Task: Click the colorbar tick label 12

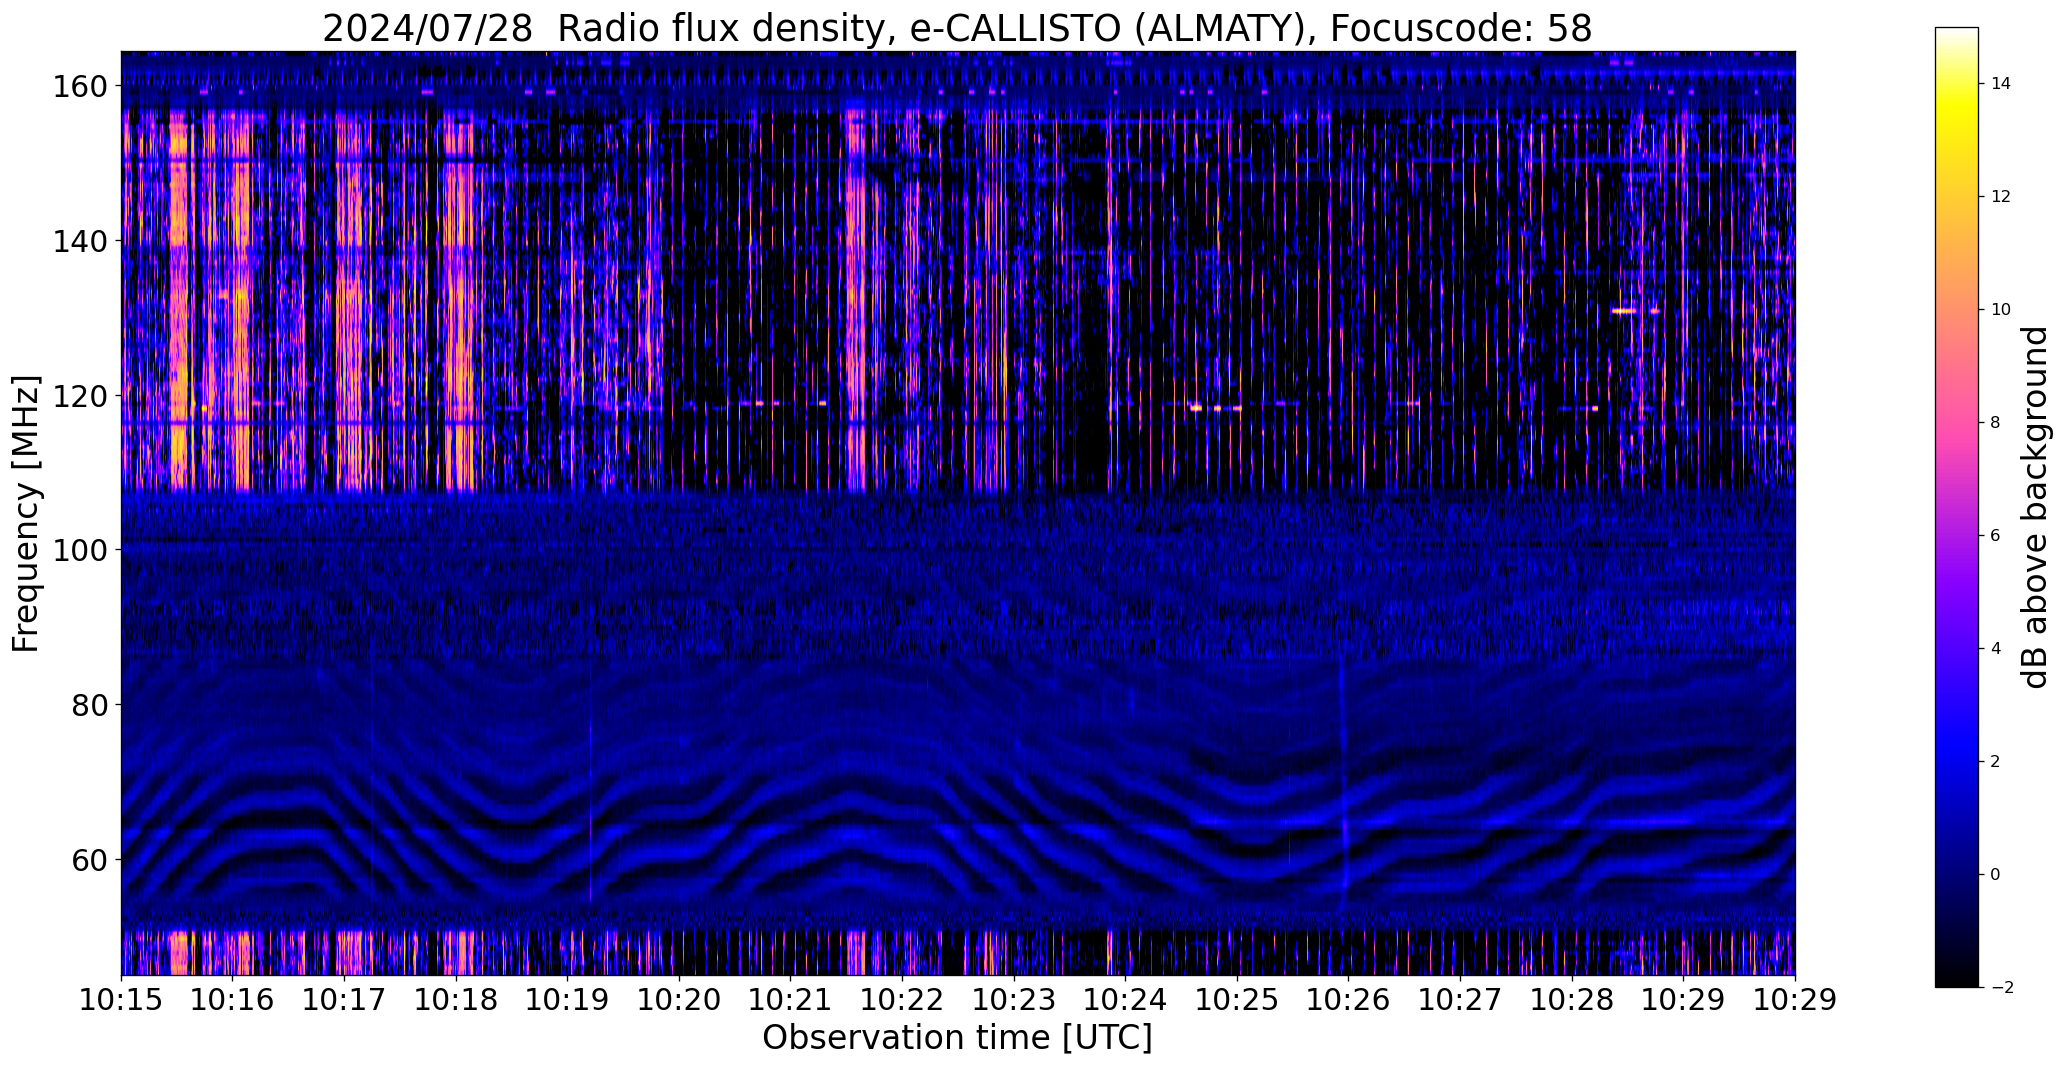Action: (2001, 197)
